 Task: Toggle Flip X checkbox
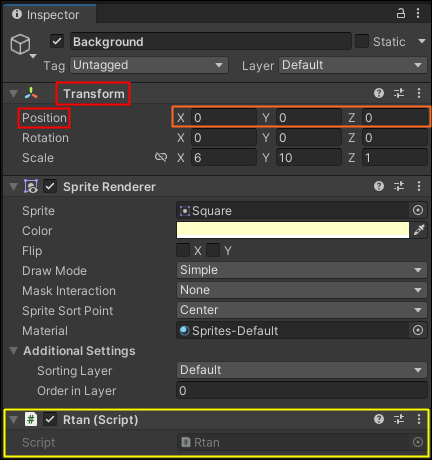click(183, 250)
